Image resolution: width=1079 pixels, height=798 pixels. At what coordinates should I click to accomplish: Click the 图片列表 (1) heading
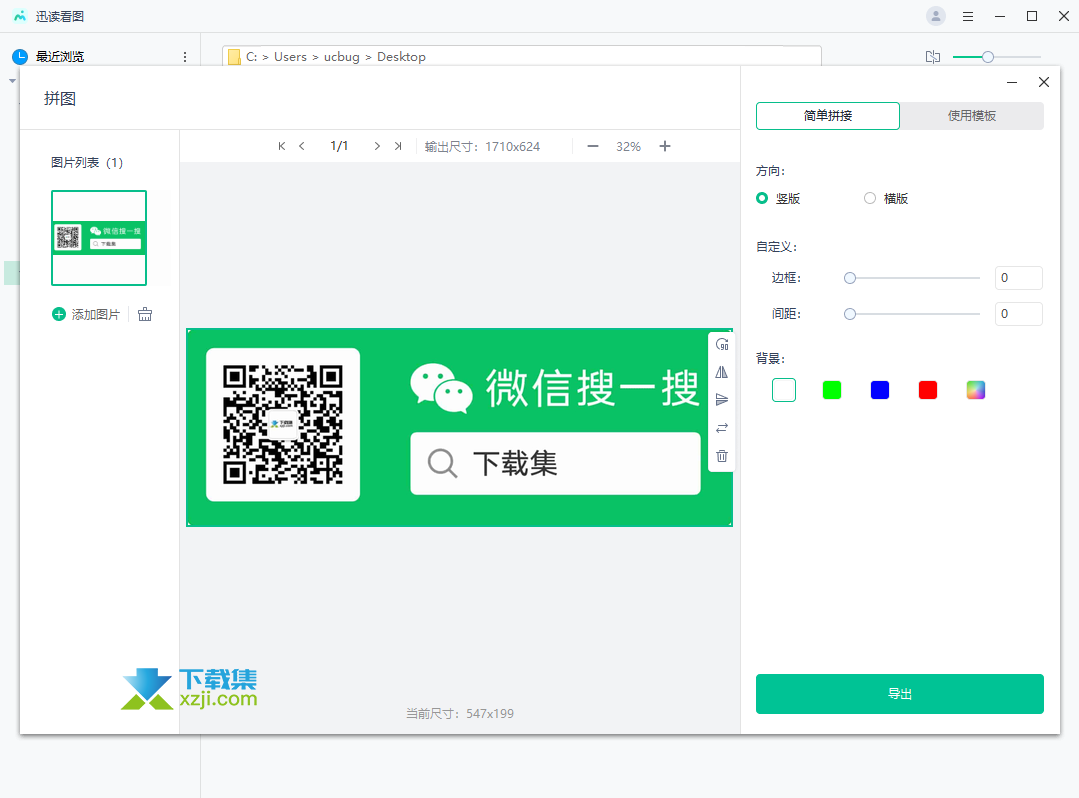[87, 162]
